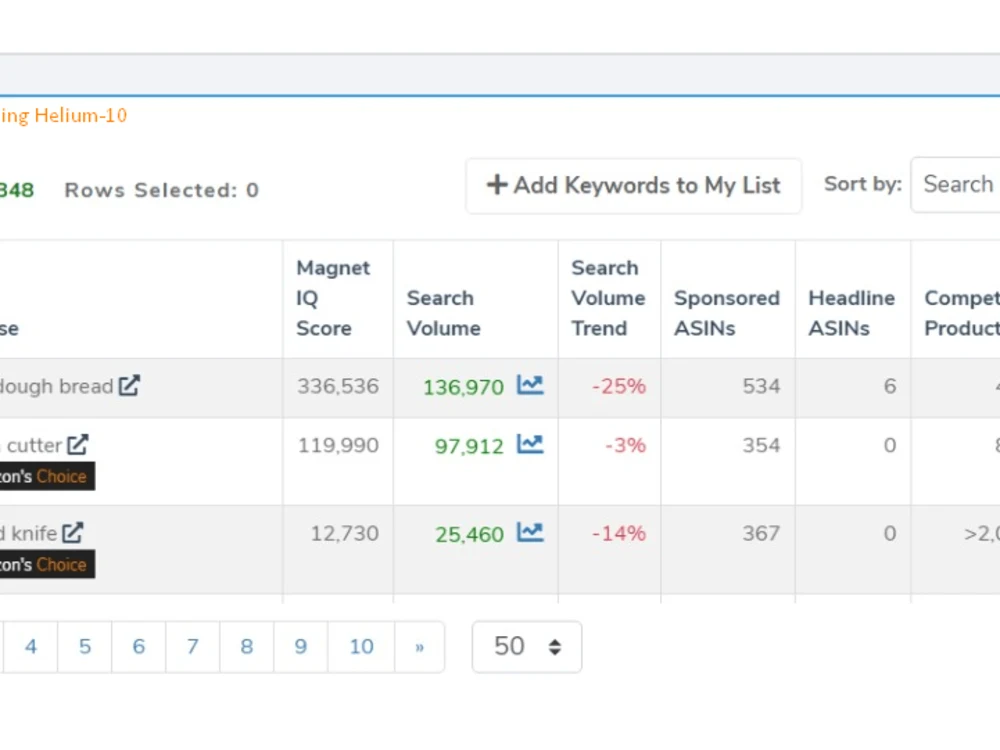Image resolution: width=1000 pixels, height=750 pixels.
Task: Sort by Headline ASINs column header
Action: [x=851, y=313]
